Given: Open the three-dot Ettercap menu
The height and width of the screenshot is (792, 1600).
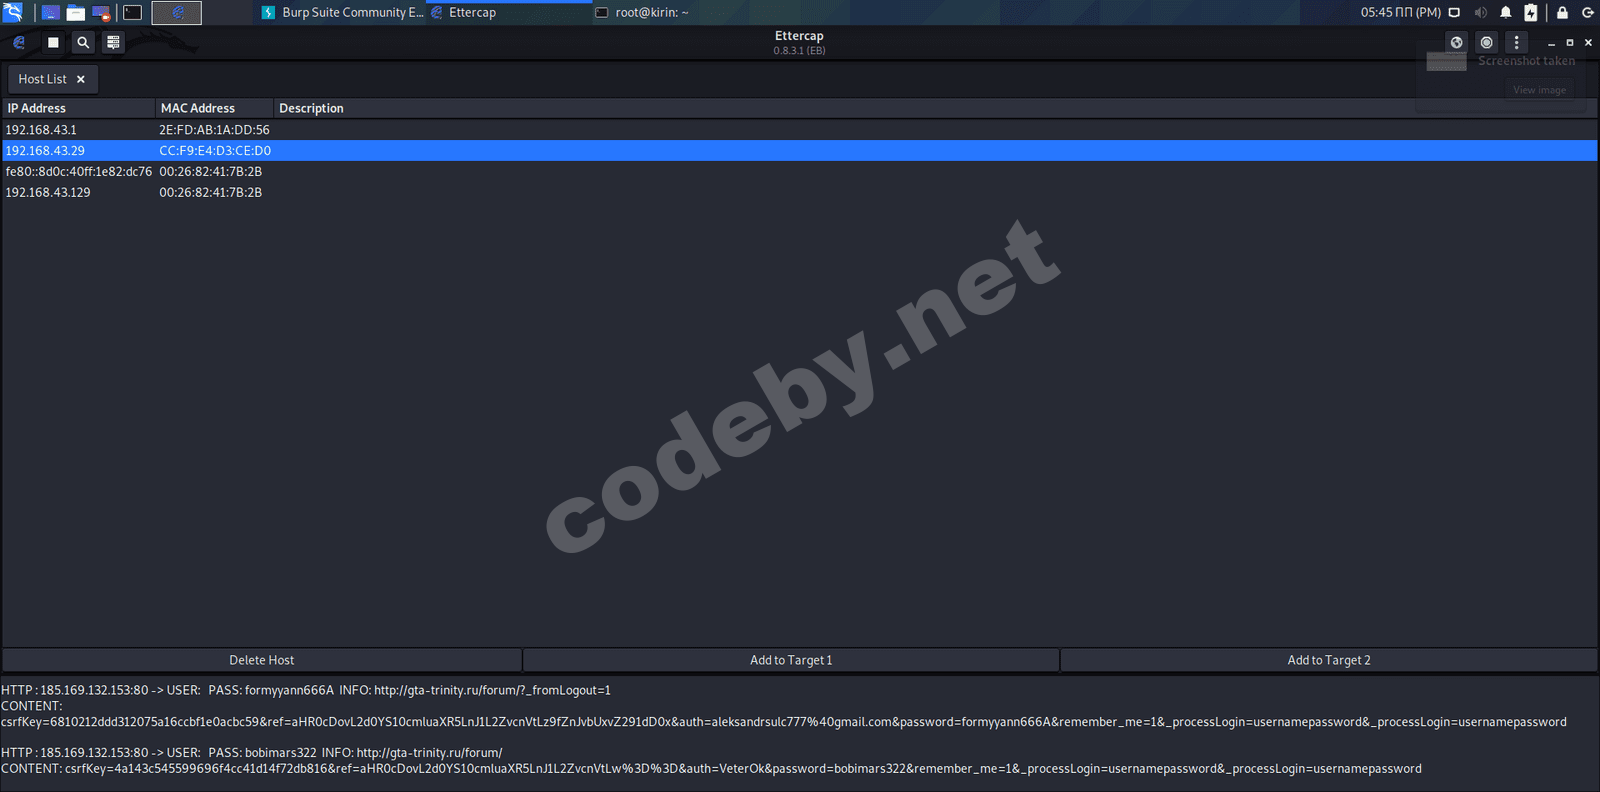Looking at the screenshot, I should pyautogui.click(x=1516, y=42).
